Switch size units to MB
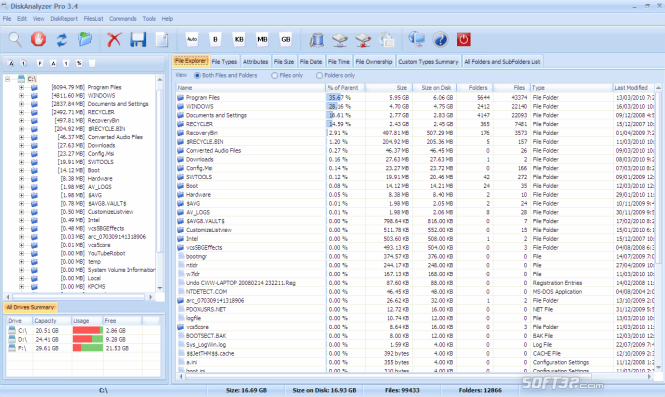Screen dimensions: 665x397 (x=263, y=39)
